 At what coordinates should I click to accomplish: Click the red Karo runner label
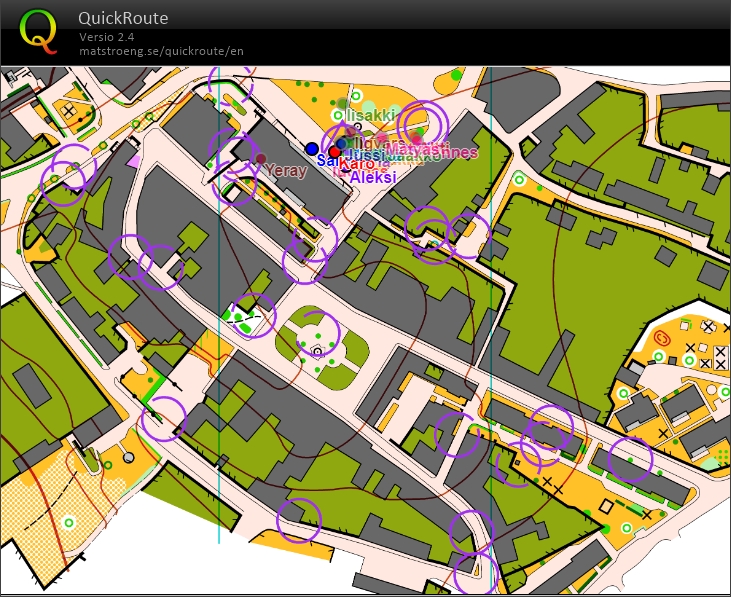pyautogui.click(x=356, y=164)
